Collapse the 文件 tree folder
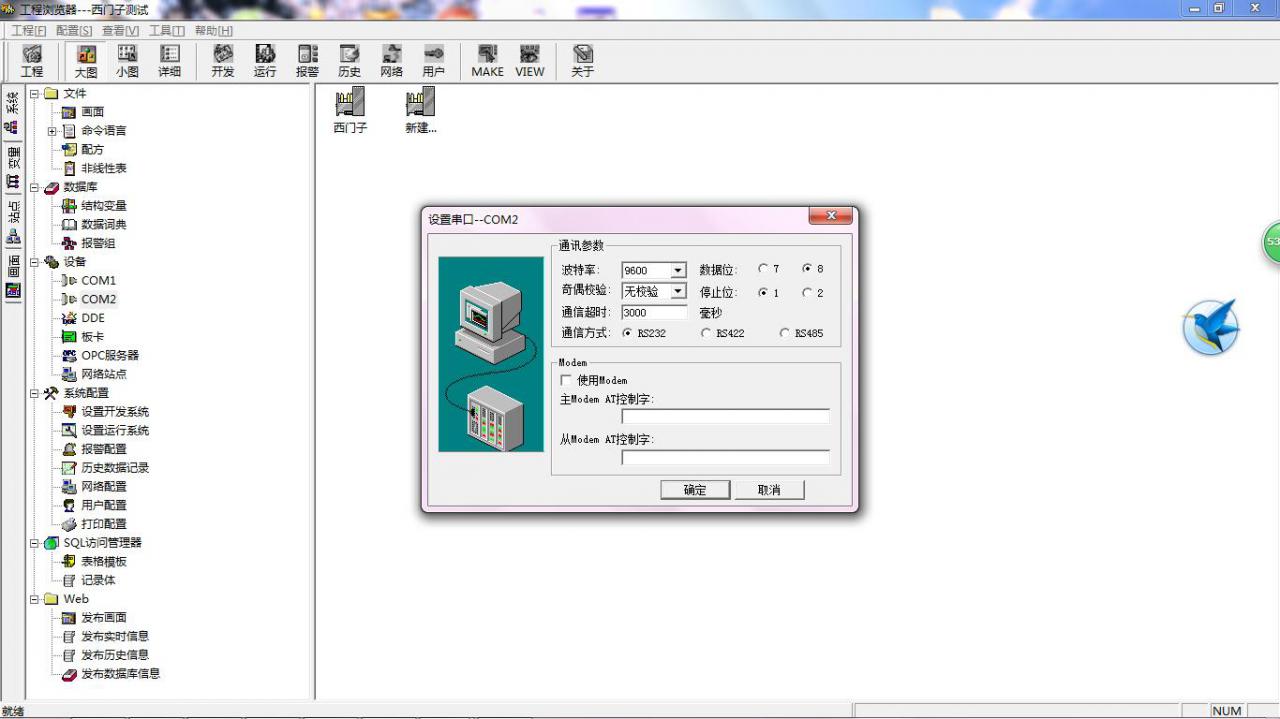This screenshot has width=1280, height=719. tap(34, 93)
